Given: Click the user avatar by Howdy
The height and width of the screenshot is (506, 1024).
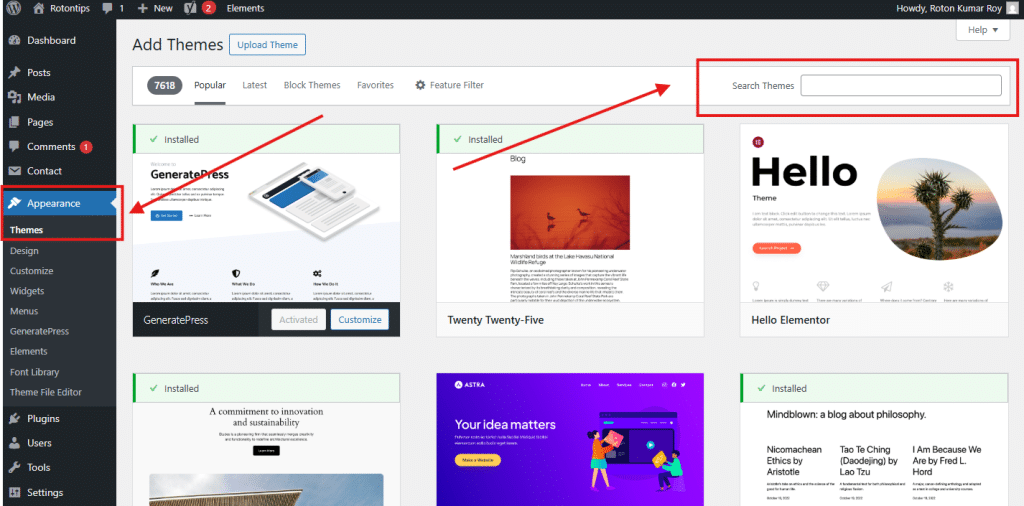Looking at the screenshot, I should (x=1012, y=8).
